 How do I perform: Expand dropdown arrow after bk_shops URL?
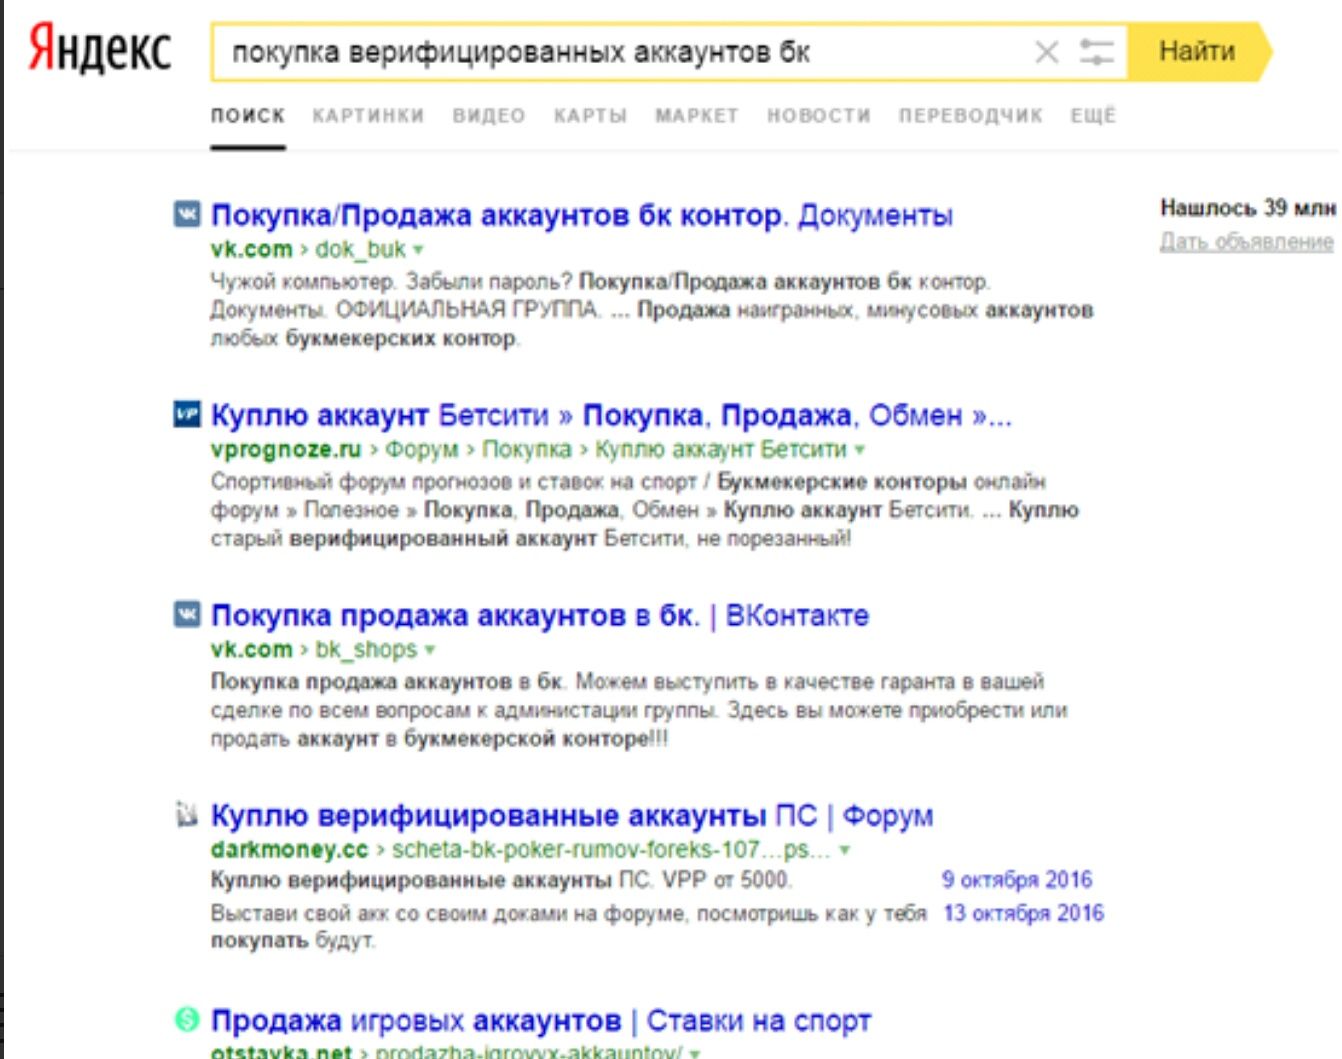(x=430, y=650)
